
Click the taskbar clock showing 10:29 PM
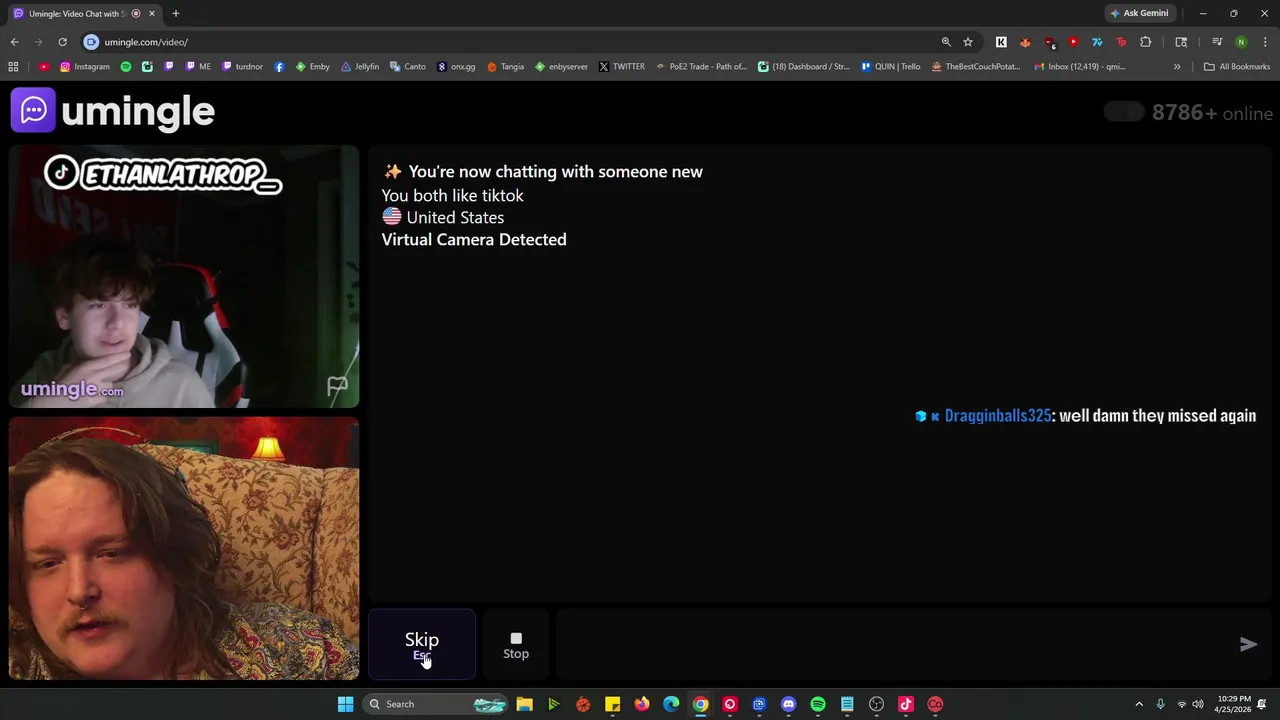point(1234,704)
